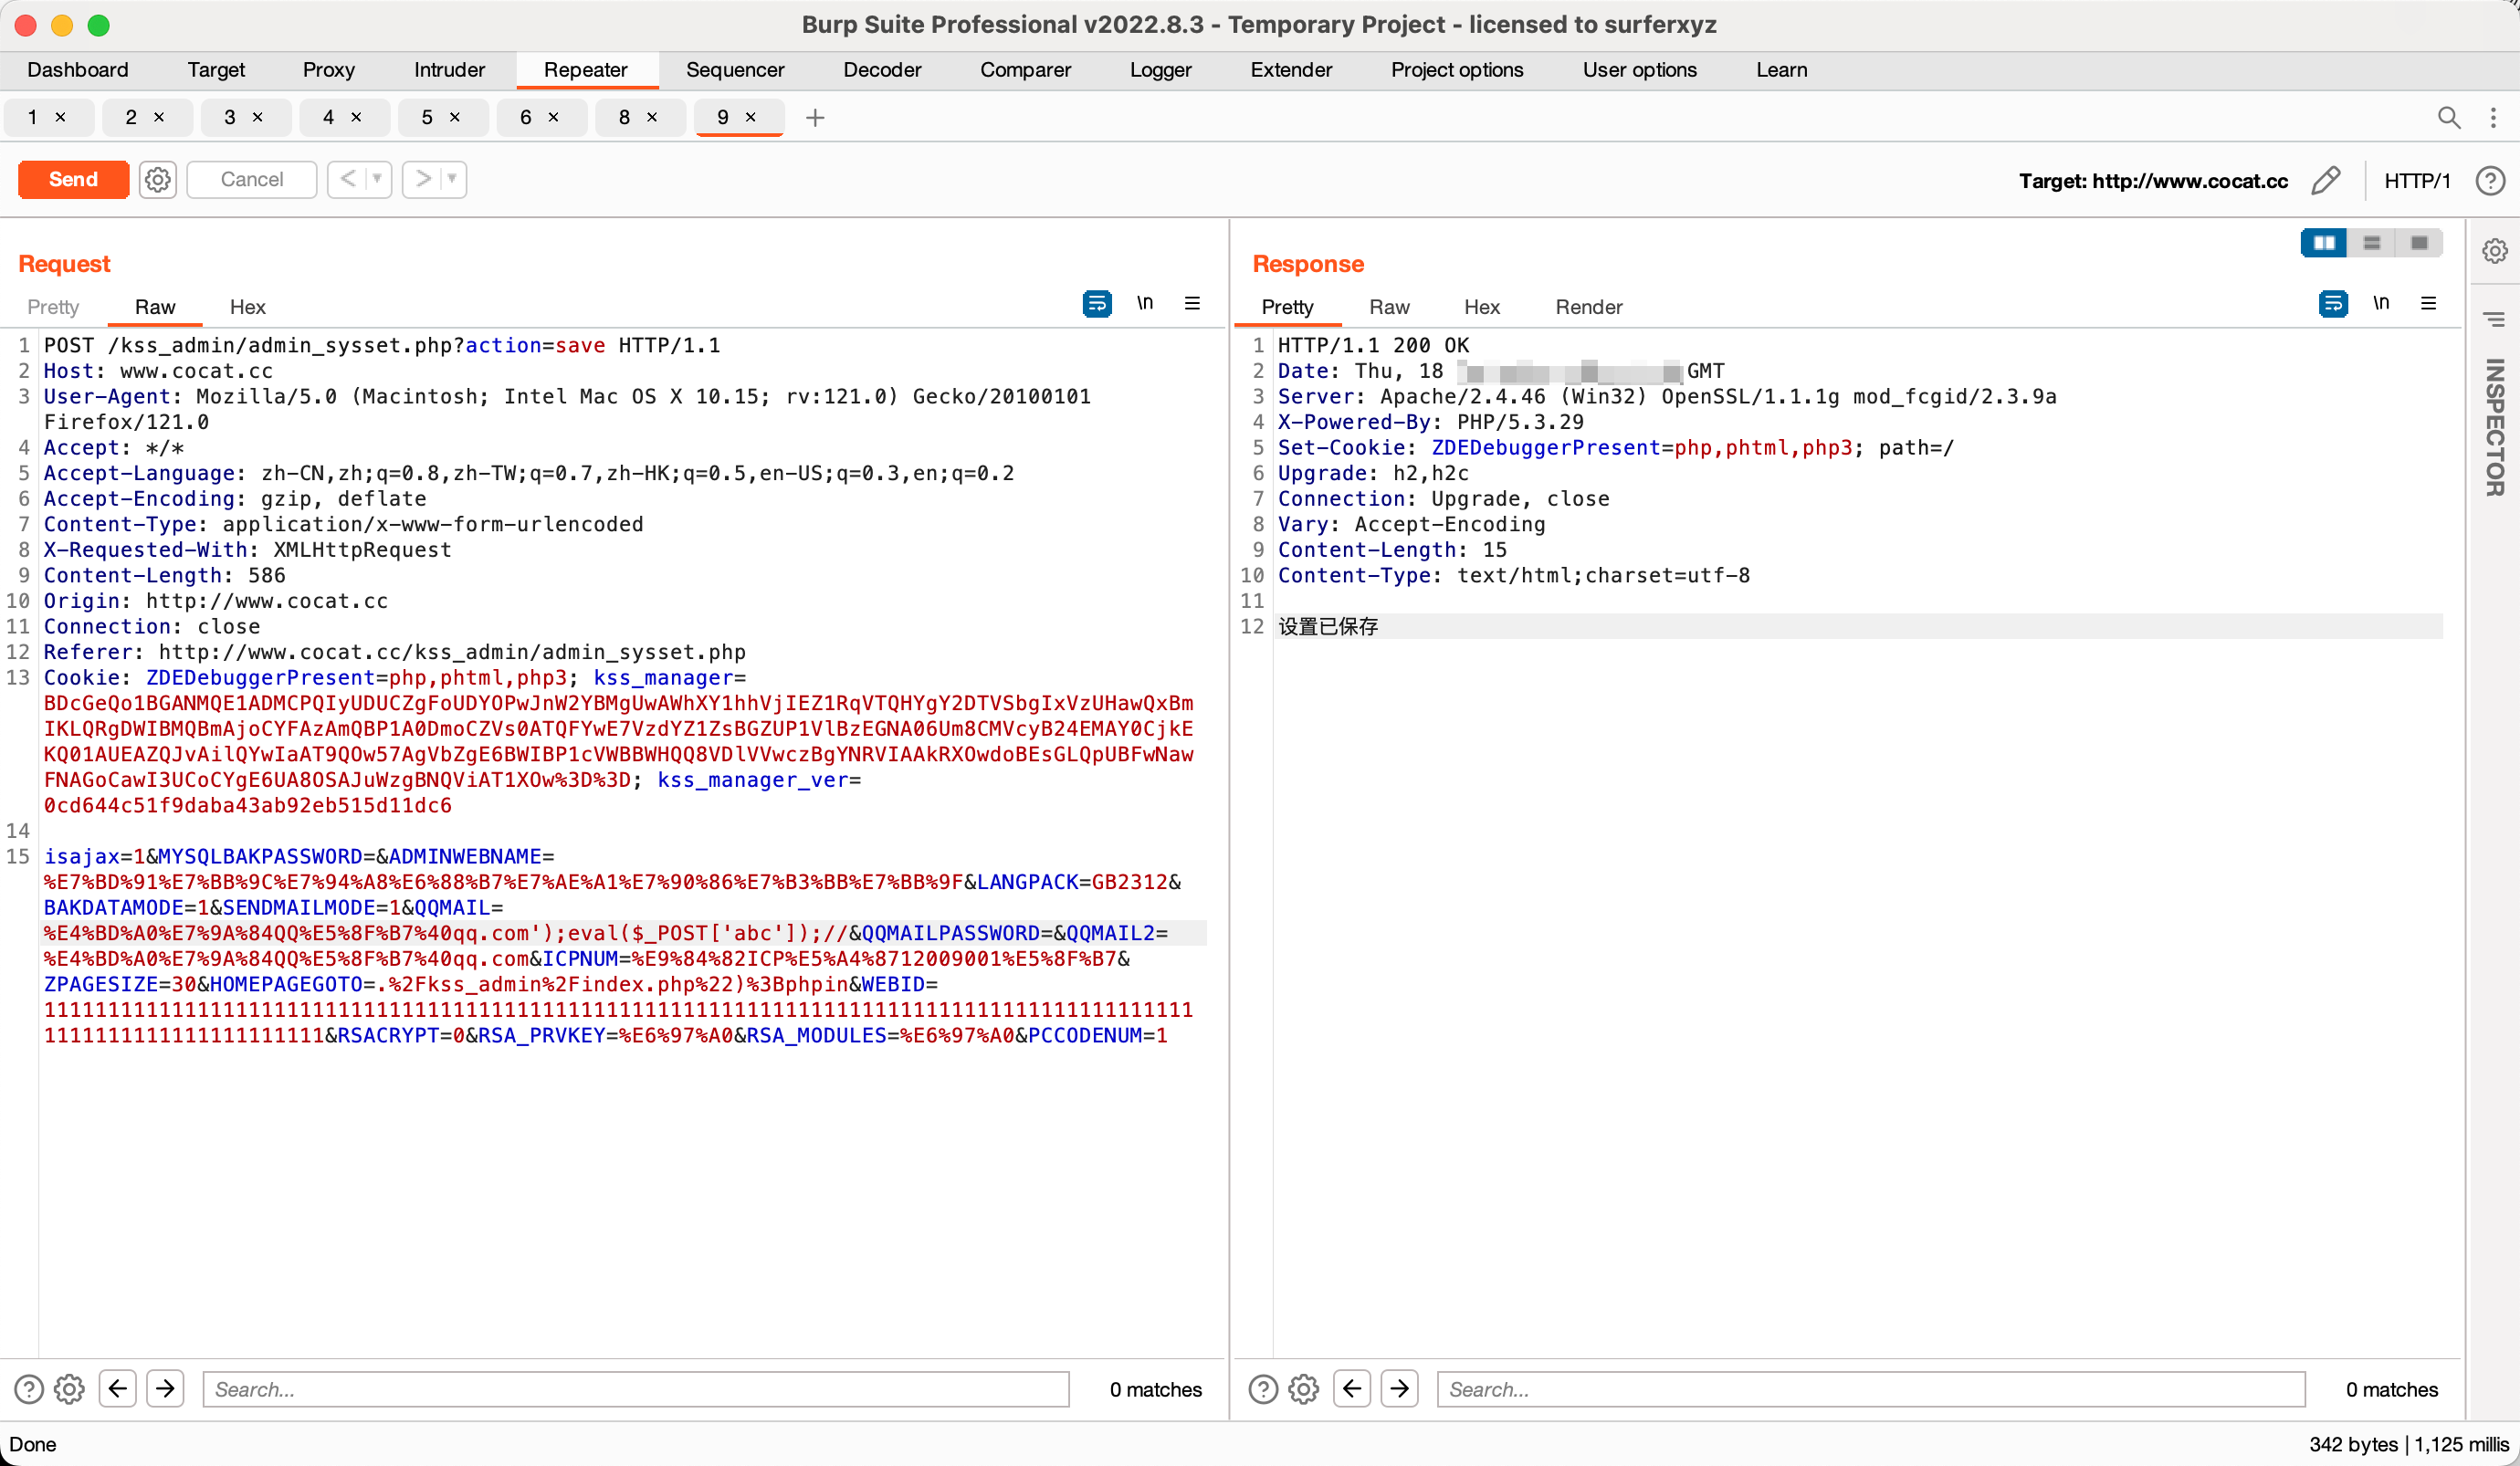Open Response search settings gear

tap(1303, 1388)
